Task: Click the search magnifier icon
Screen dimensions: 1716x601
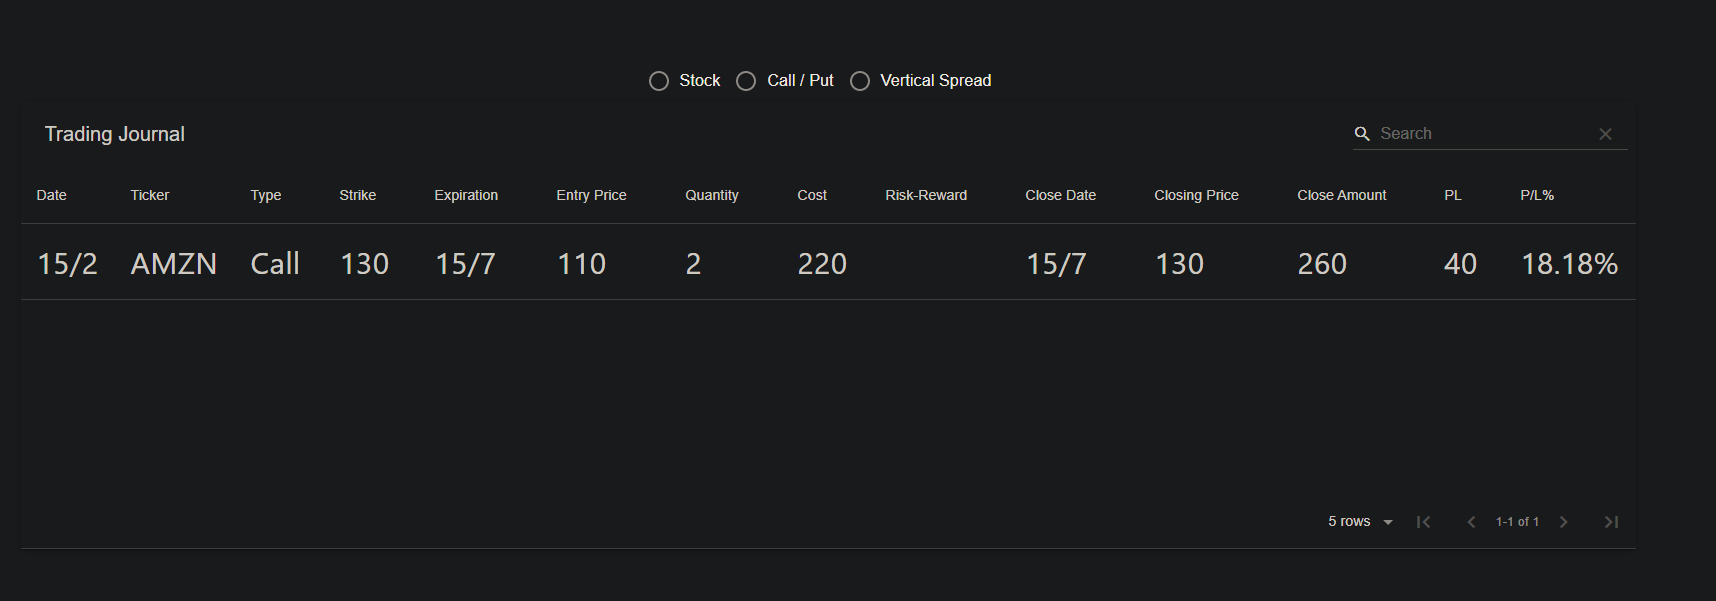Action: 1363,133
